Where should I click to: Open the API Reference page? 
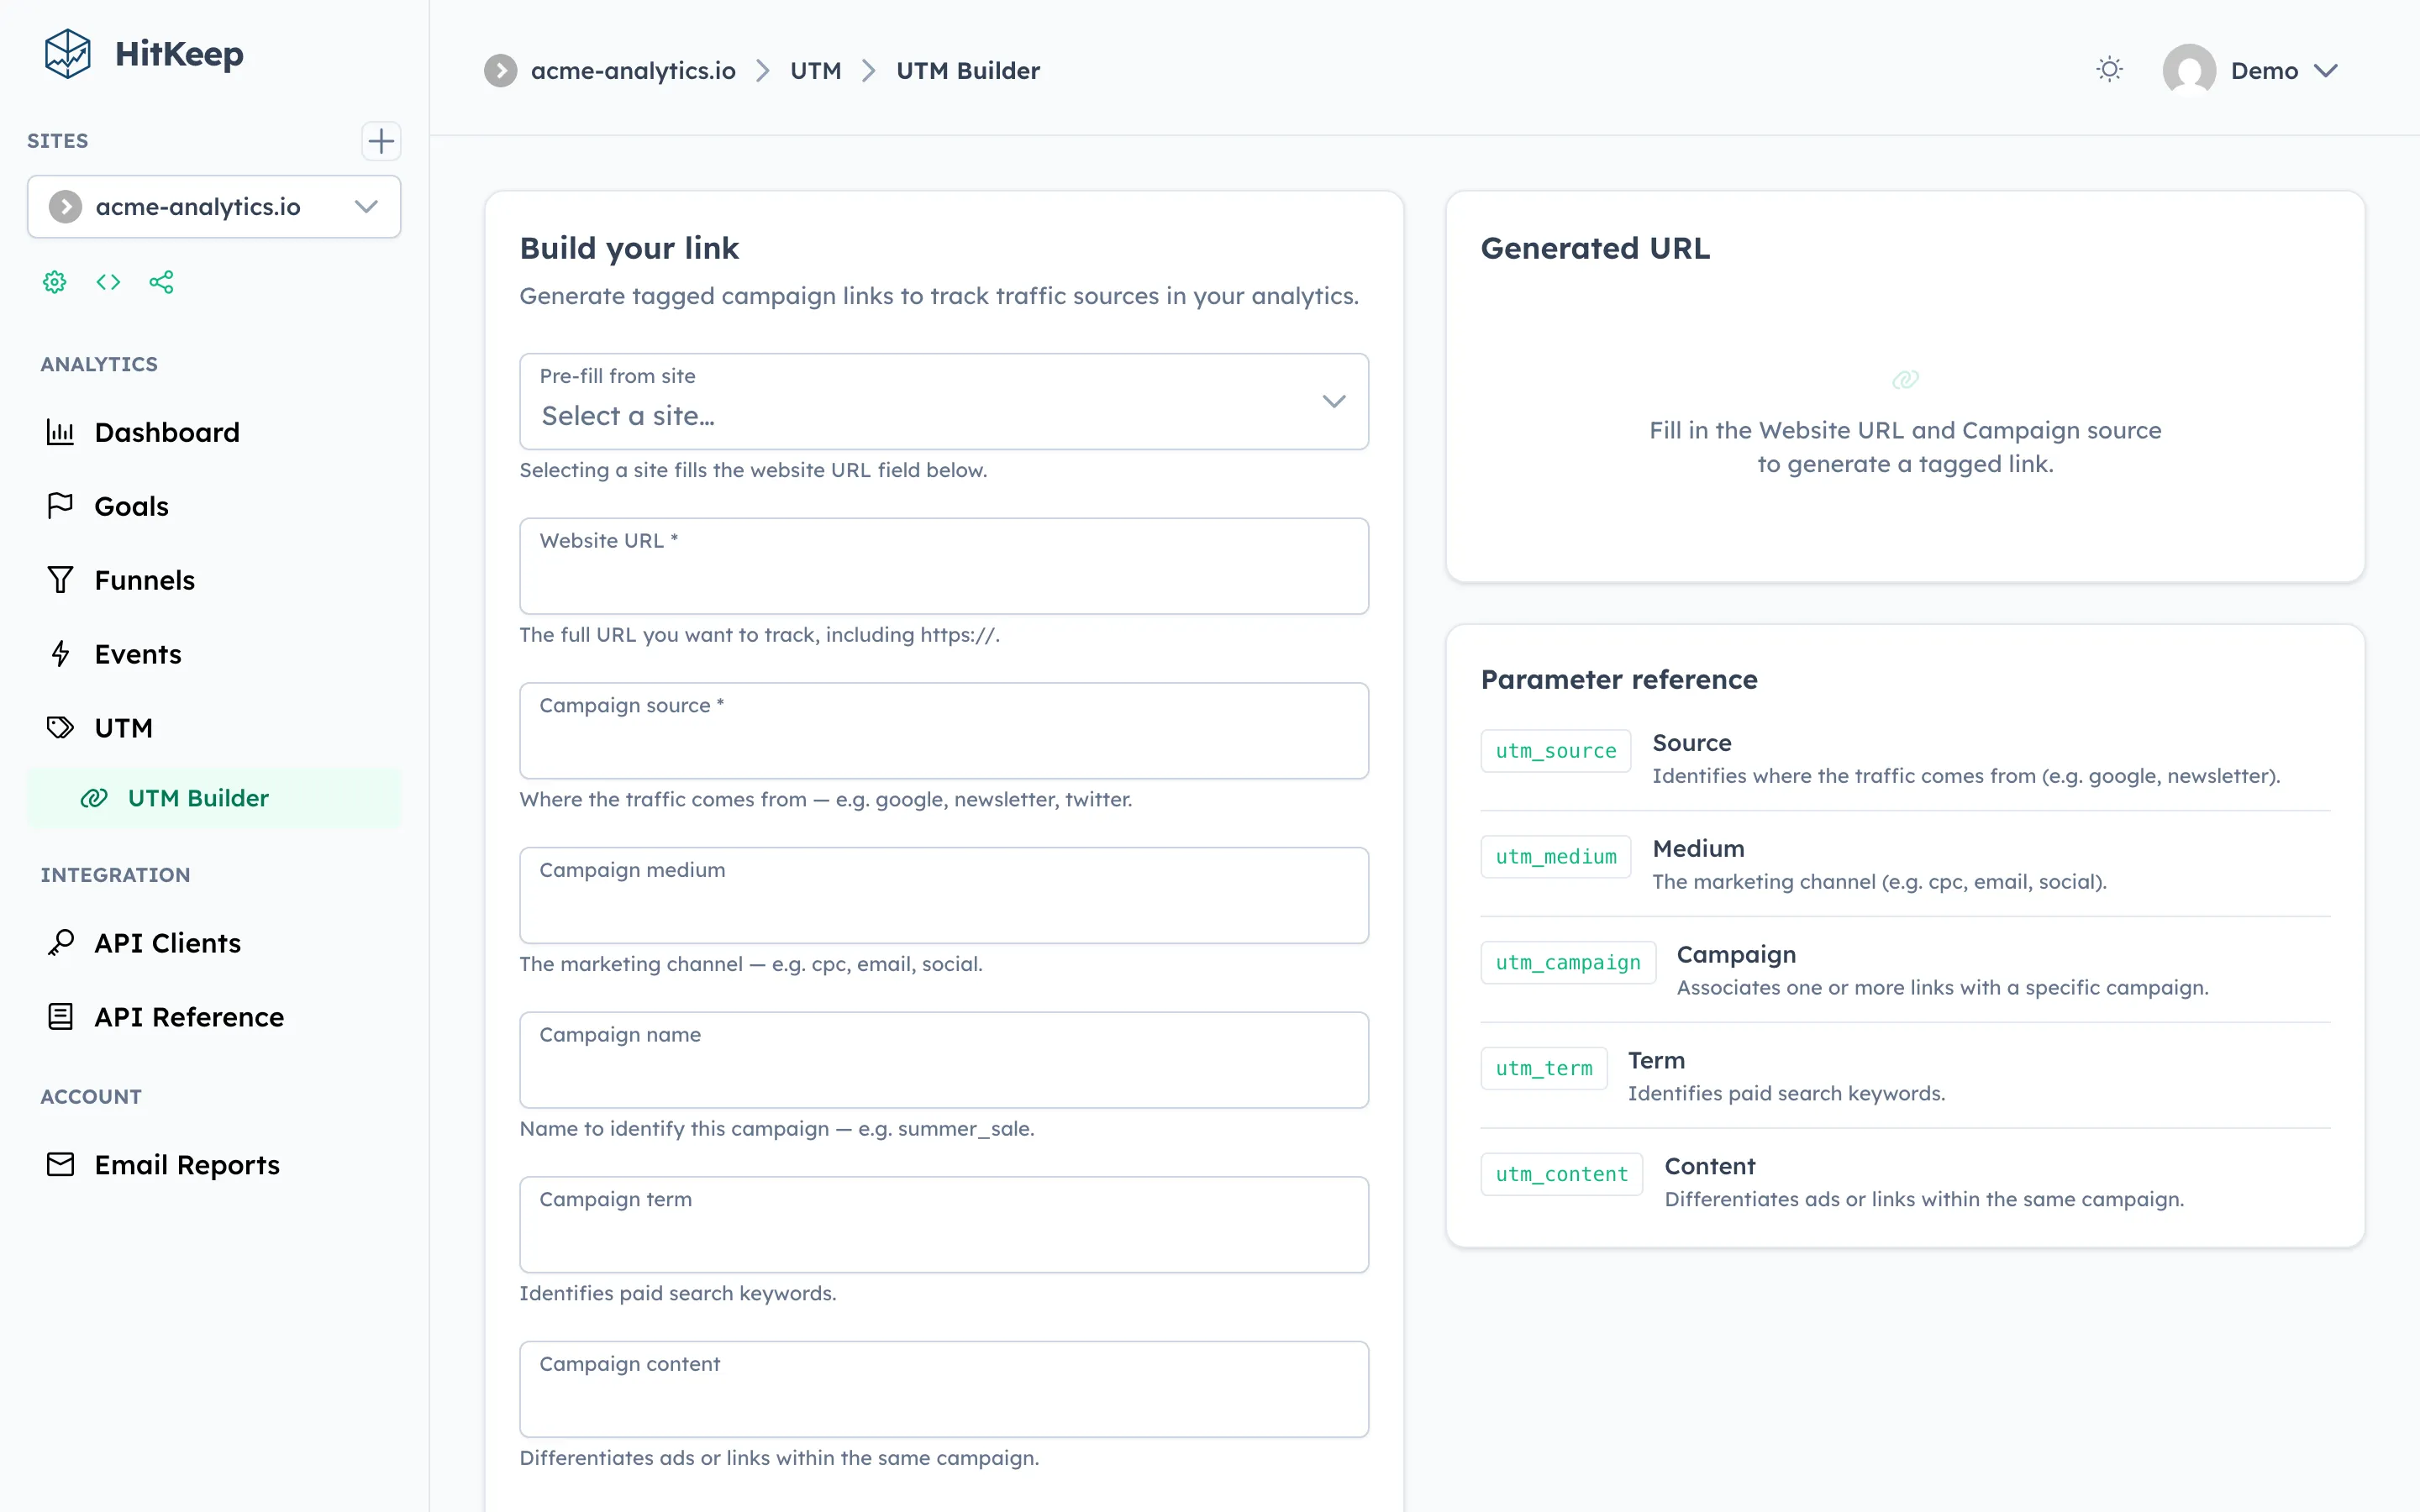pos(189,1016)
